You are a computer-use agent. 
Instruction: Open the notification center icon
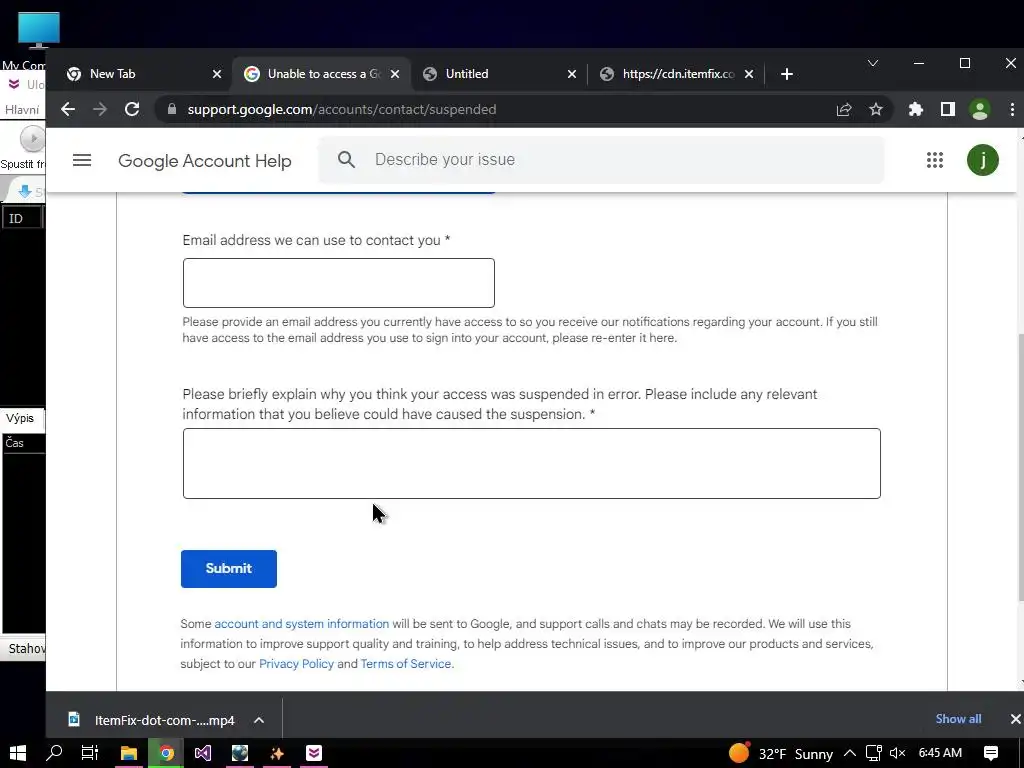991,753
